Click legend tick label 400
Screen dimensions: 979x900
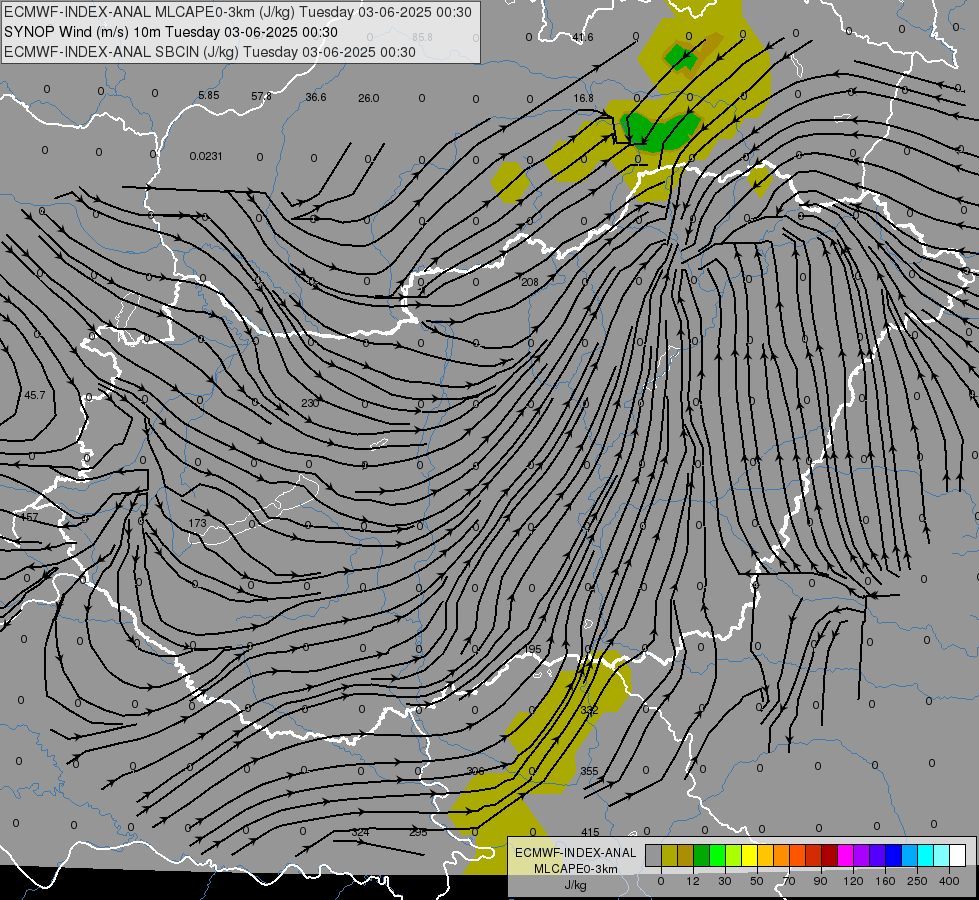click(949, 881)
